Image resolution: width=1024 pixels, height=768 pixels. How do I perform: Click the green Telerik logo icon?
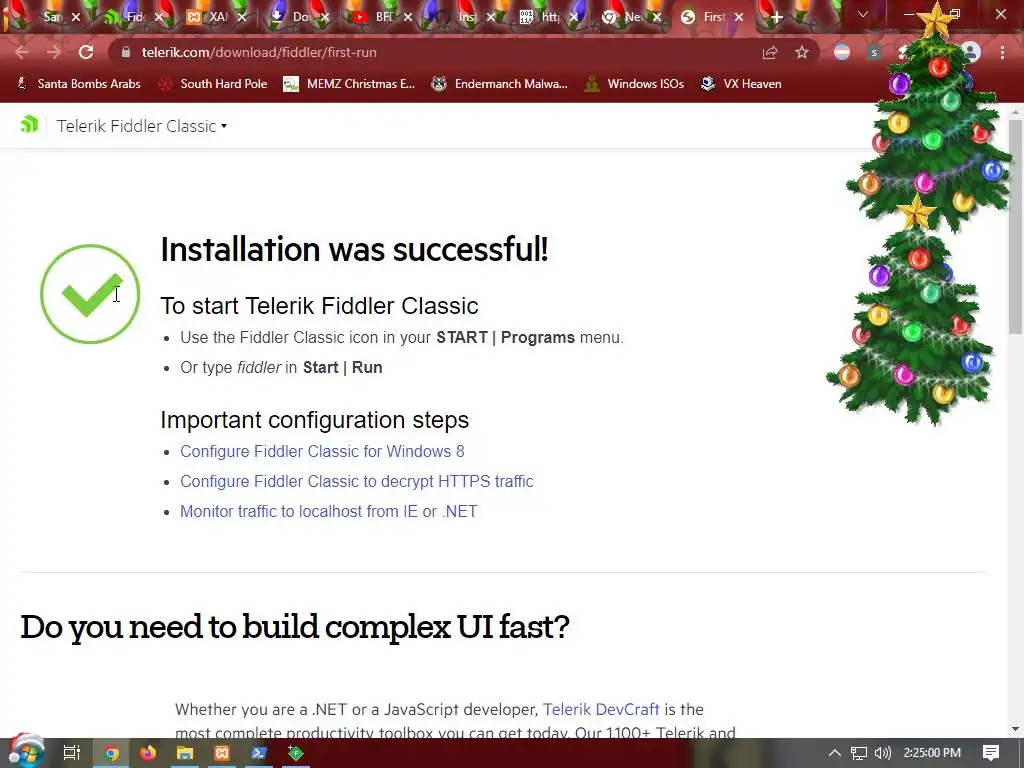point(29,124)
